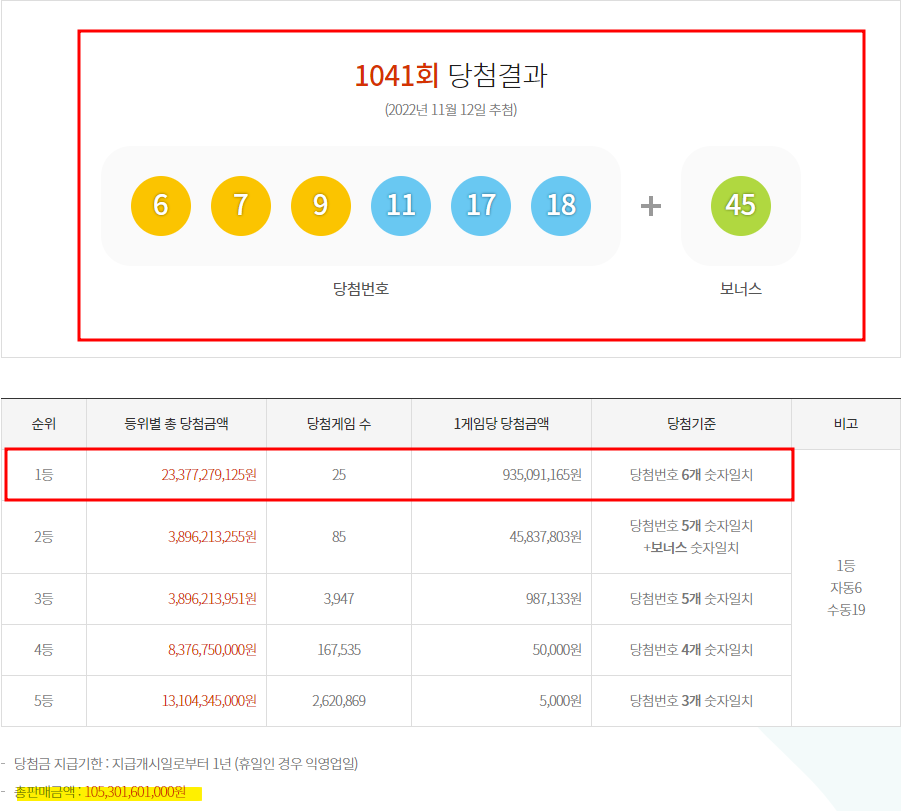Click per-game prize '45,837,803원'
The width and height of the screenshot is (901, 811).
pos(545,537)
